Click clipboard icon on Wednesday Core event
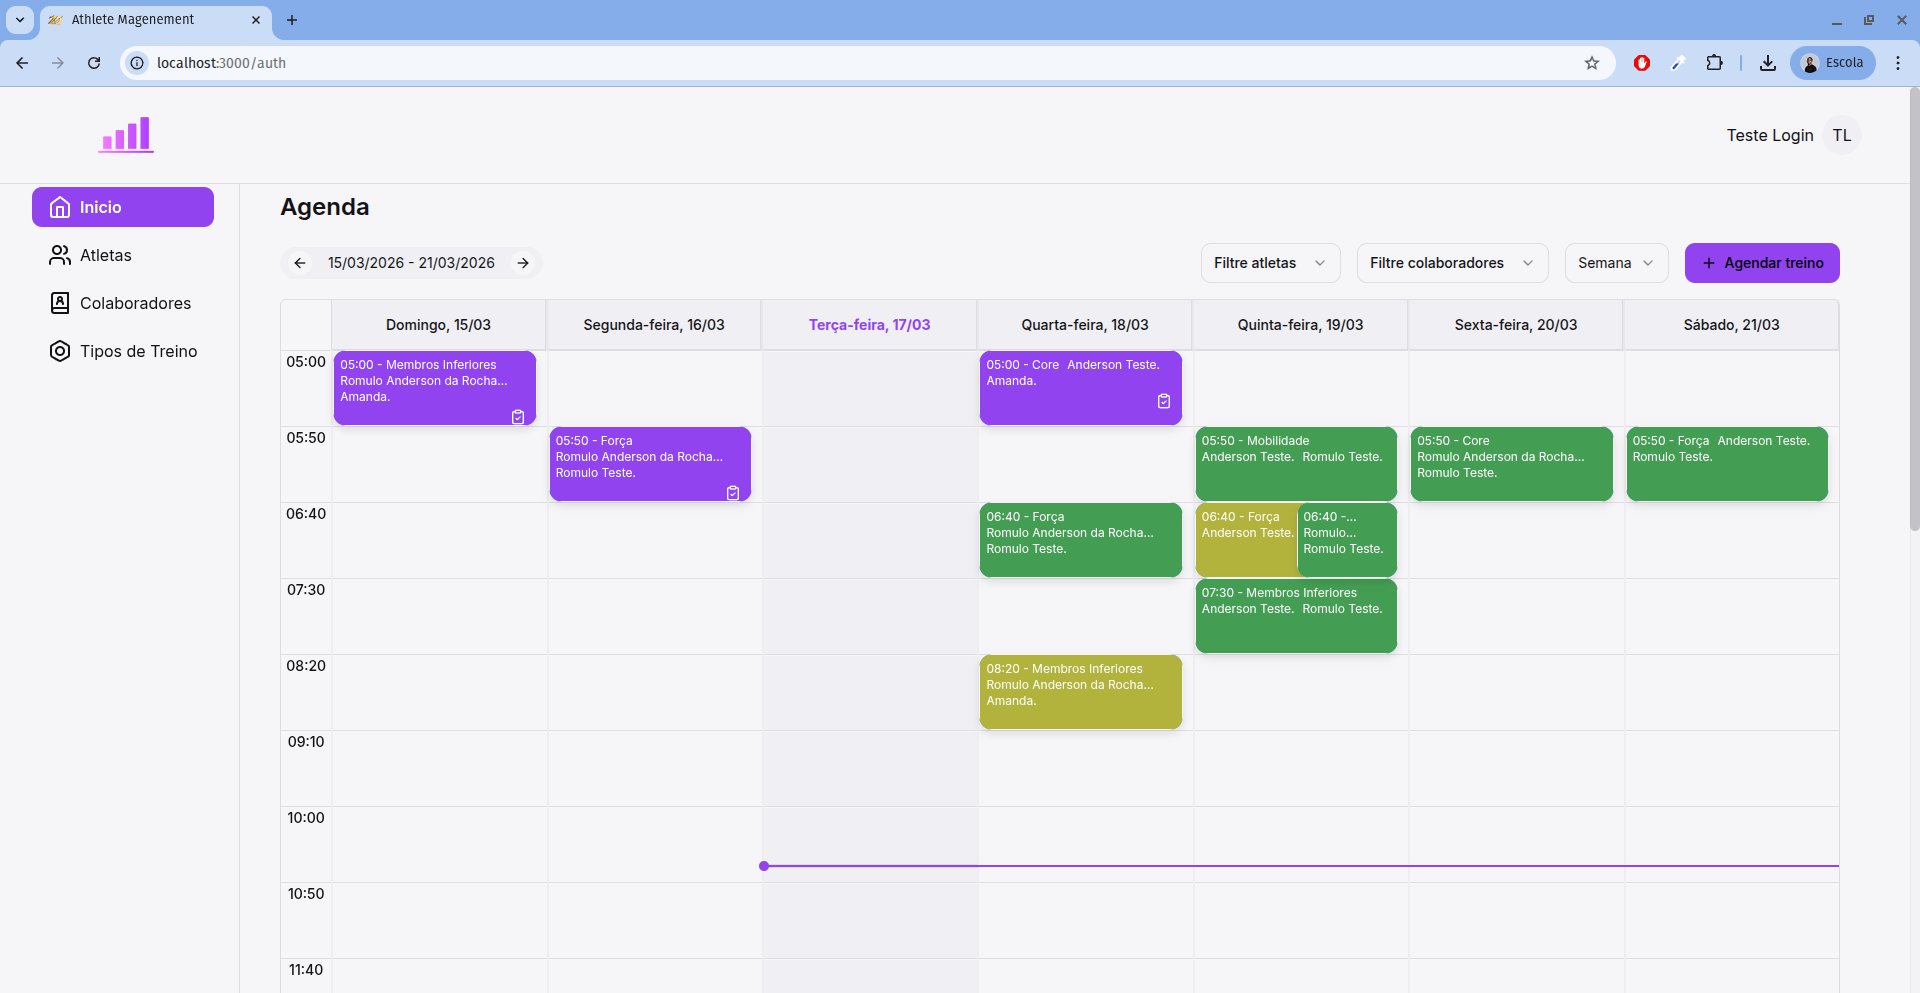Viewport: 1920px width, 993px height. coord(1164,401)
